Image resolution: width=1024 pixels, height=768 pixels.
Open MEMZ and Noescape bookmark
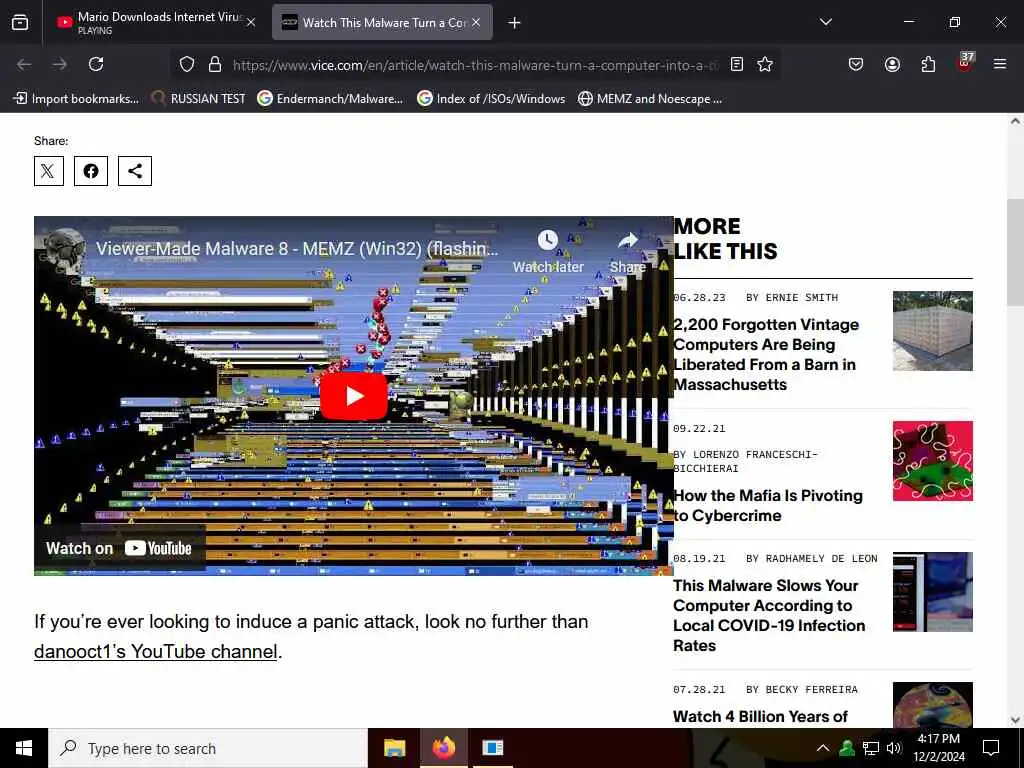[650, 99]
